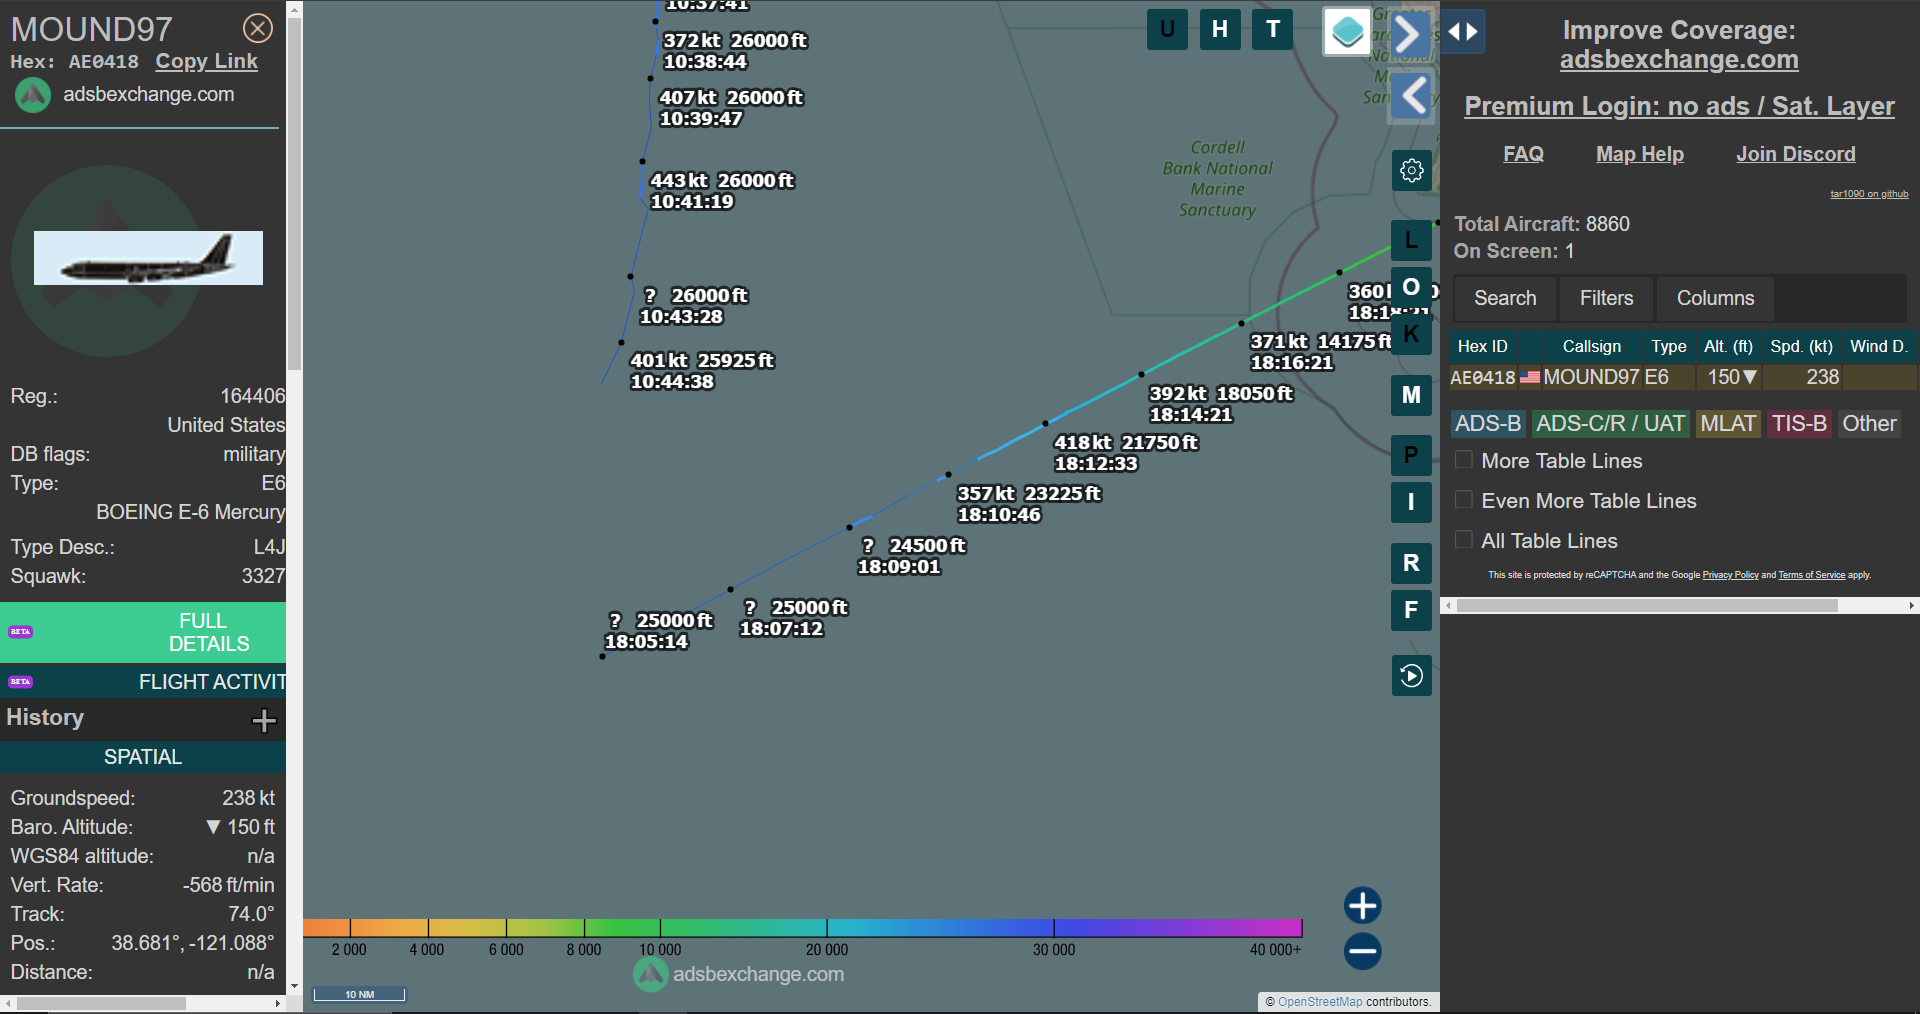The height and width of the screenshot is (1014, 1920).
Task: Click the map settings gear icon
Action: pos(1411,171)
